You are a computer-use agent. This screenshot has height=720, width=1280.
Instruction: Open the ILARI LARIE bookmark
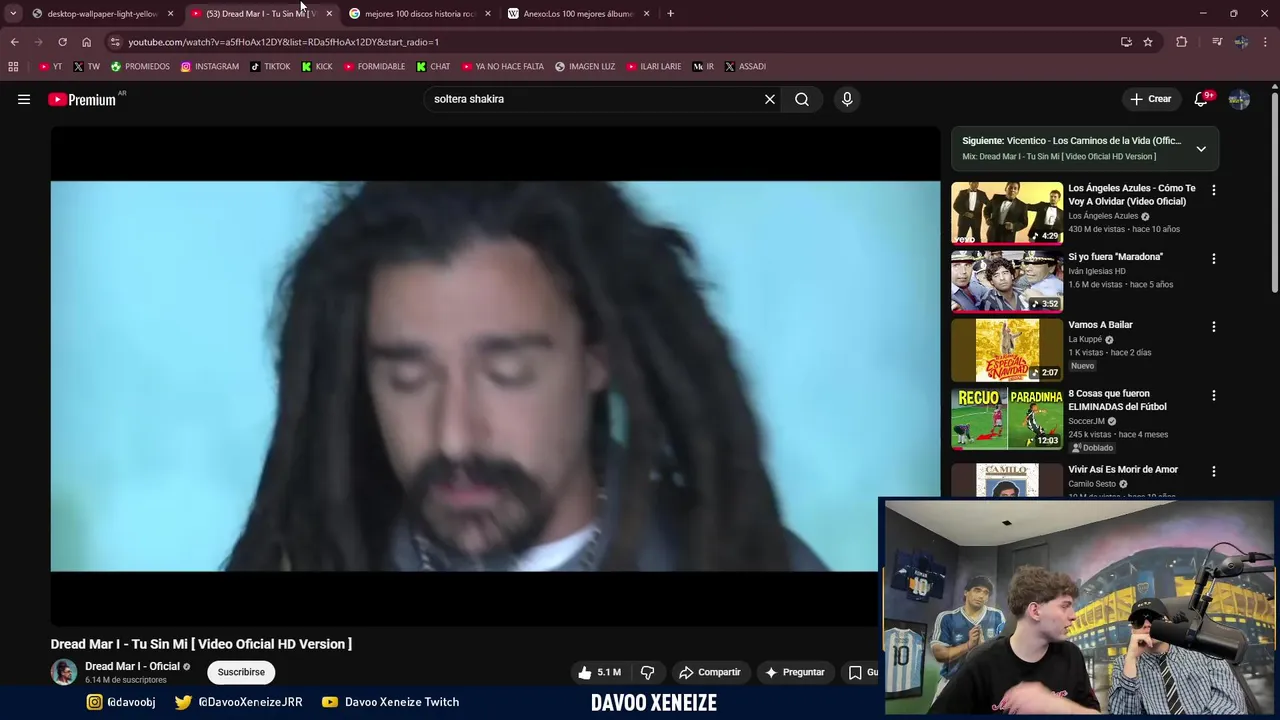pyautogui.click(x=654, y=67)
